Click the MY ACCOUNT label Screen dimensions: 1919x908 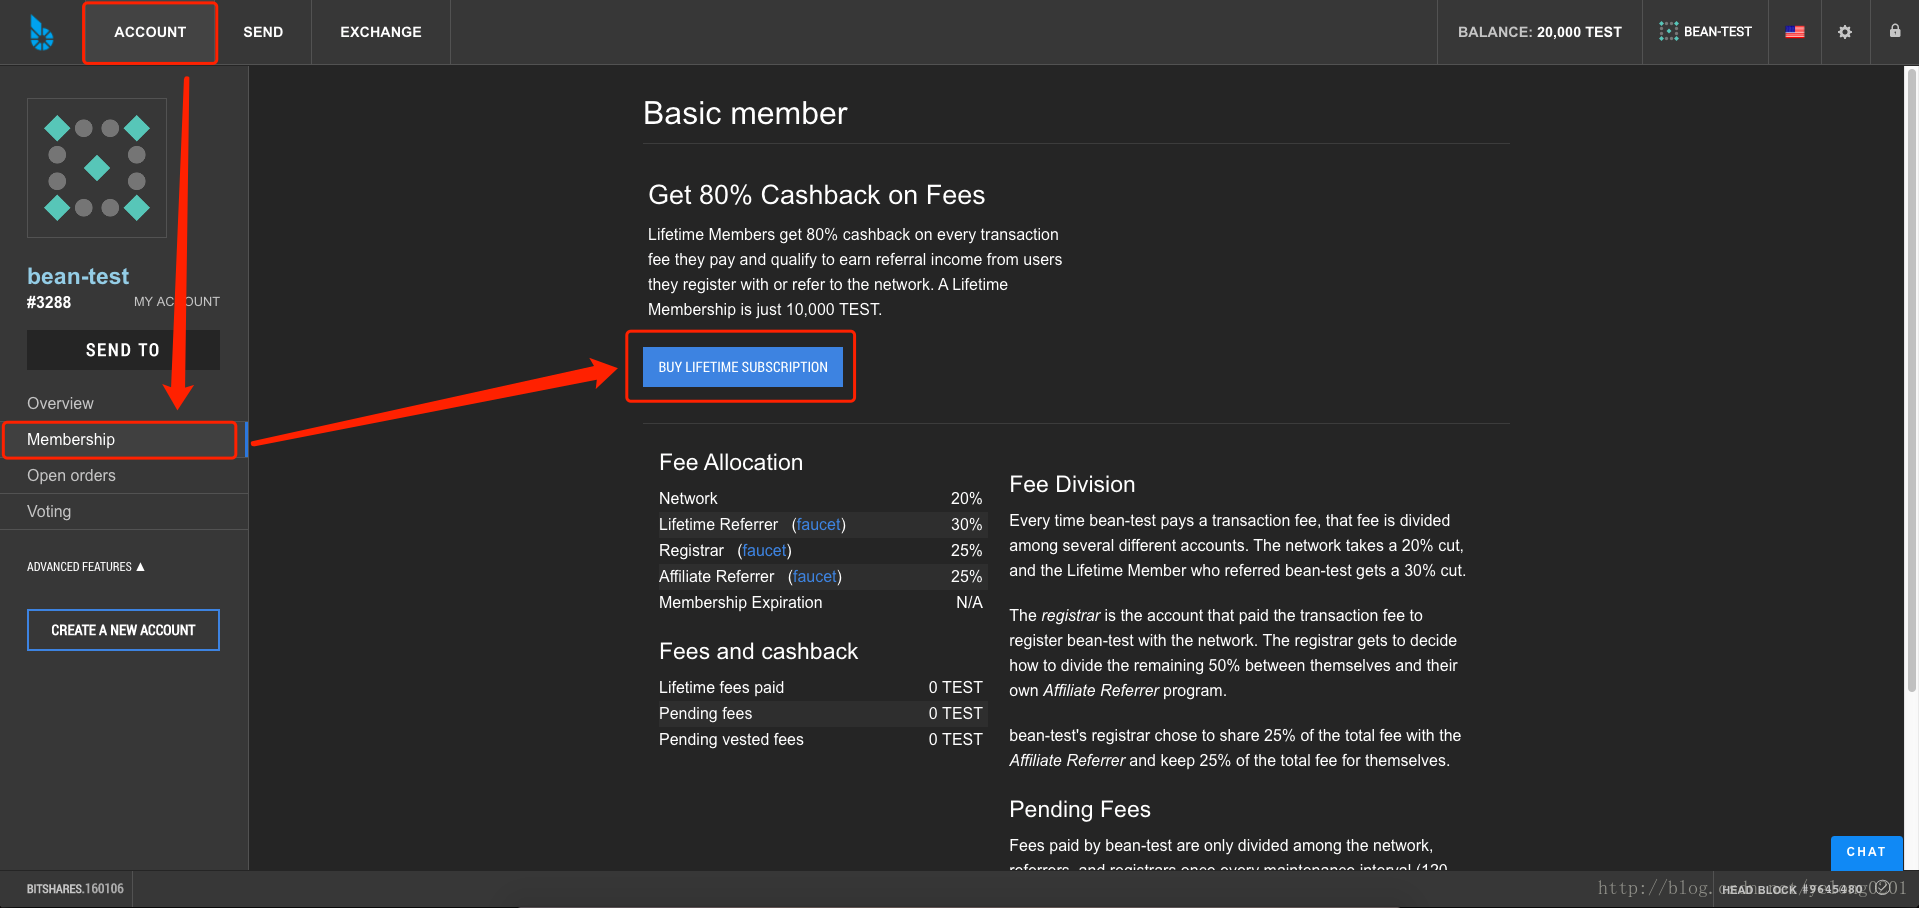coord(177,301)
